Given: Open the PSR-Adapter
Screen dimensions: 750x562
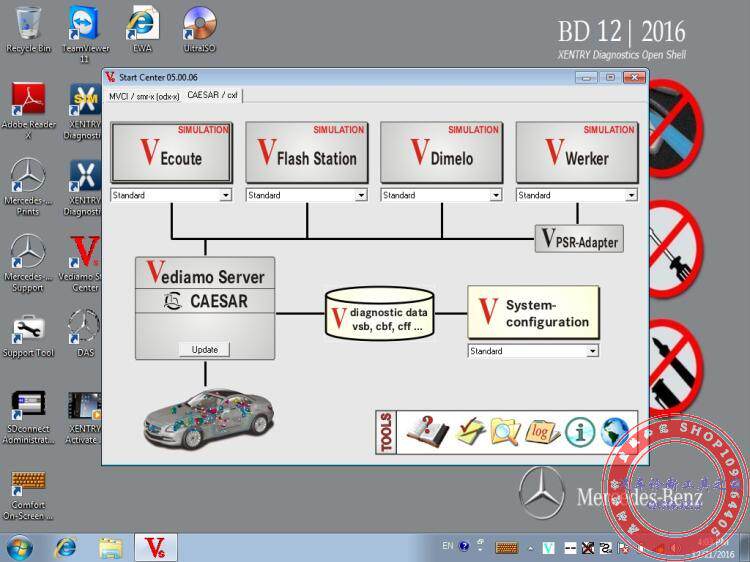Looking at the screenshot, I should pos(579,238).
